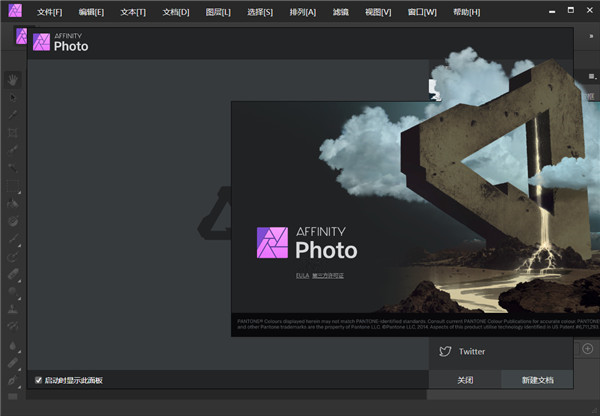Click the Affinity Photo logo in top-left
This screenshot has height=416, width=600.
click(x=12, y=11)
